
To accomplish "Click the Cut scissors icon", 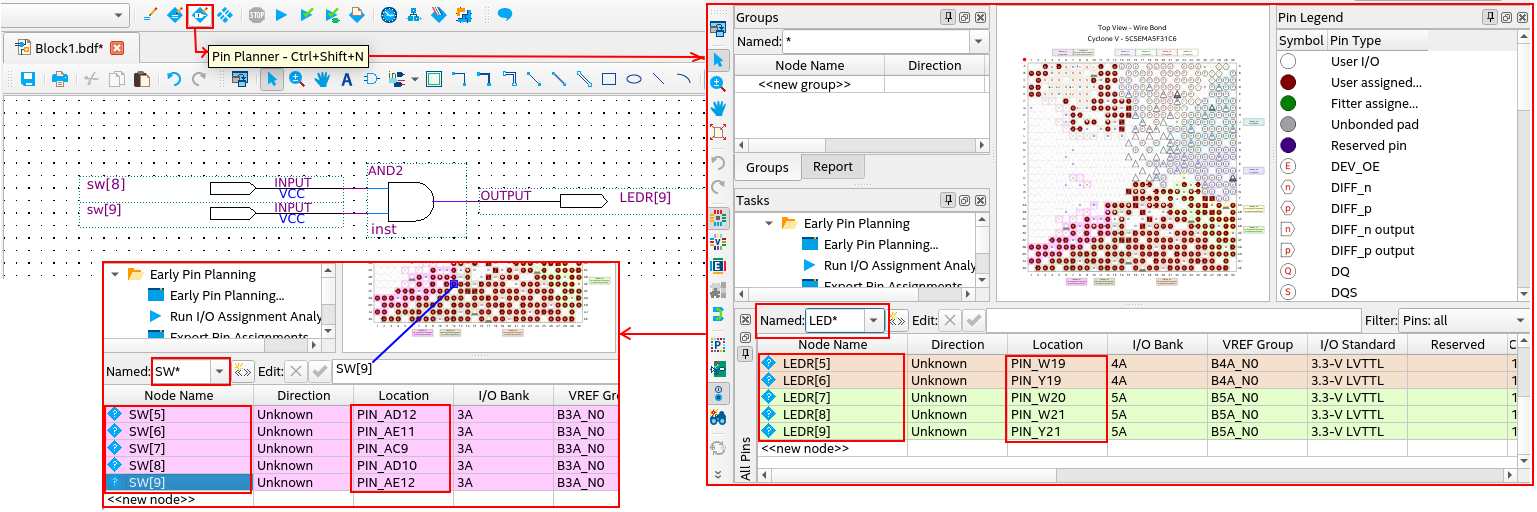I will (x=91, y=79).
